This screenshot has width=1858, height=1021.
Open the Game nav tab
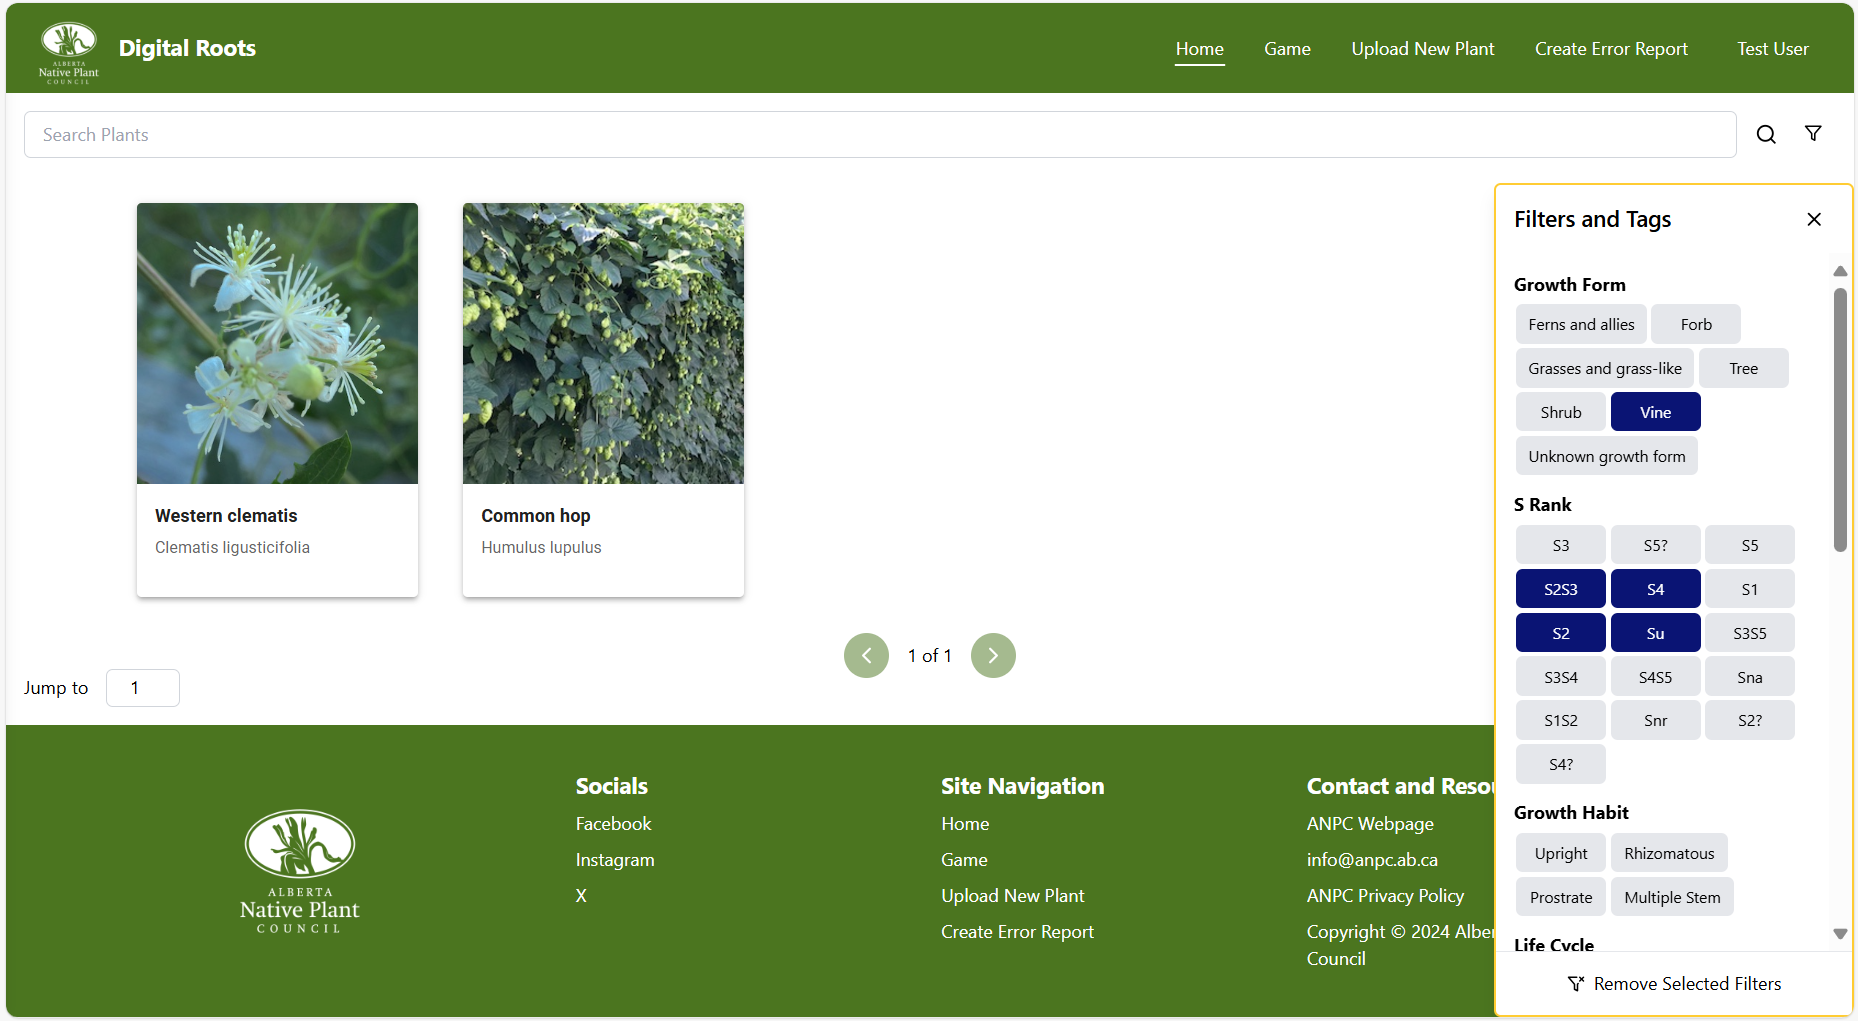(1287, 49)
